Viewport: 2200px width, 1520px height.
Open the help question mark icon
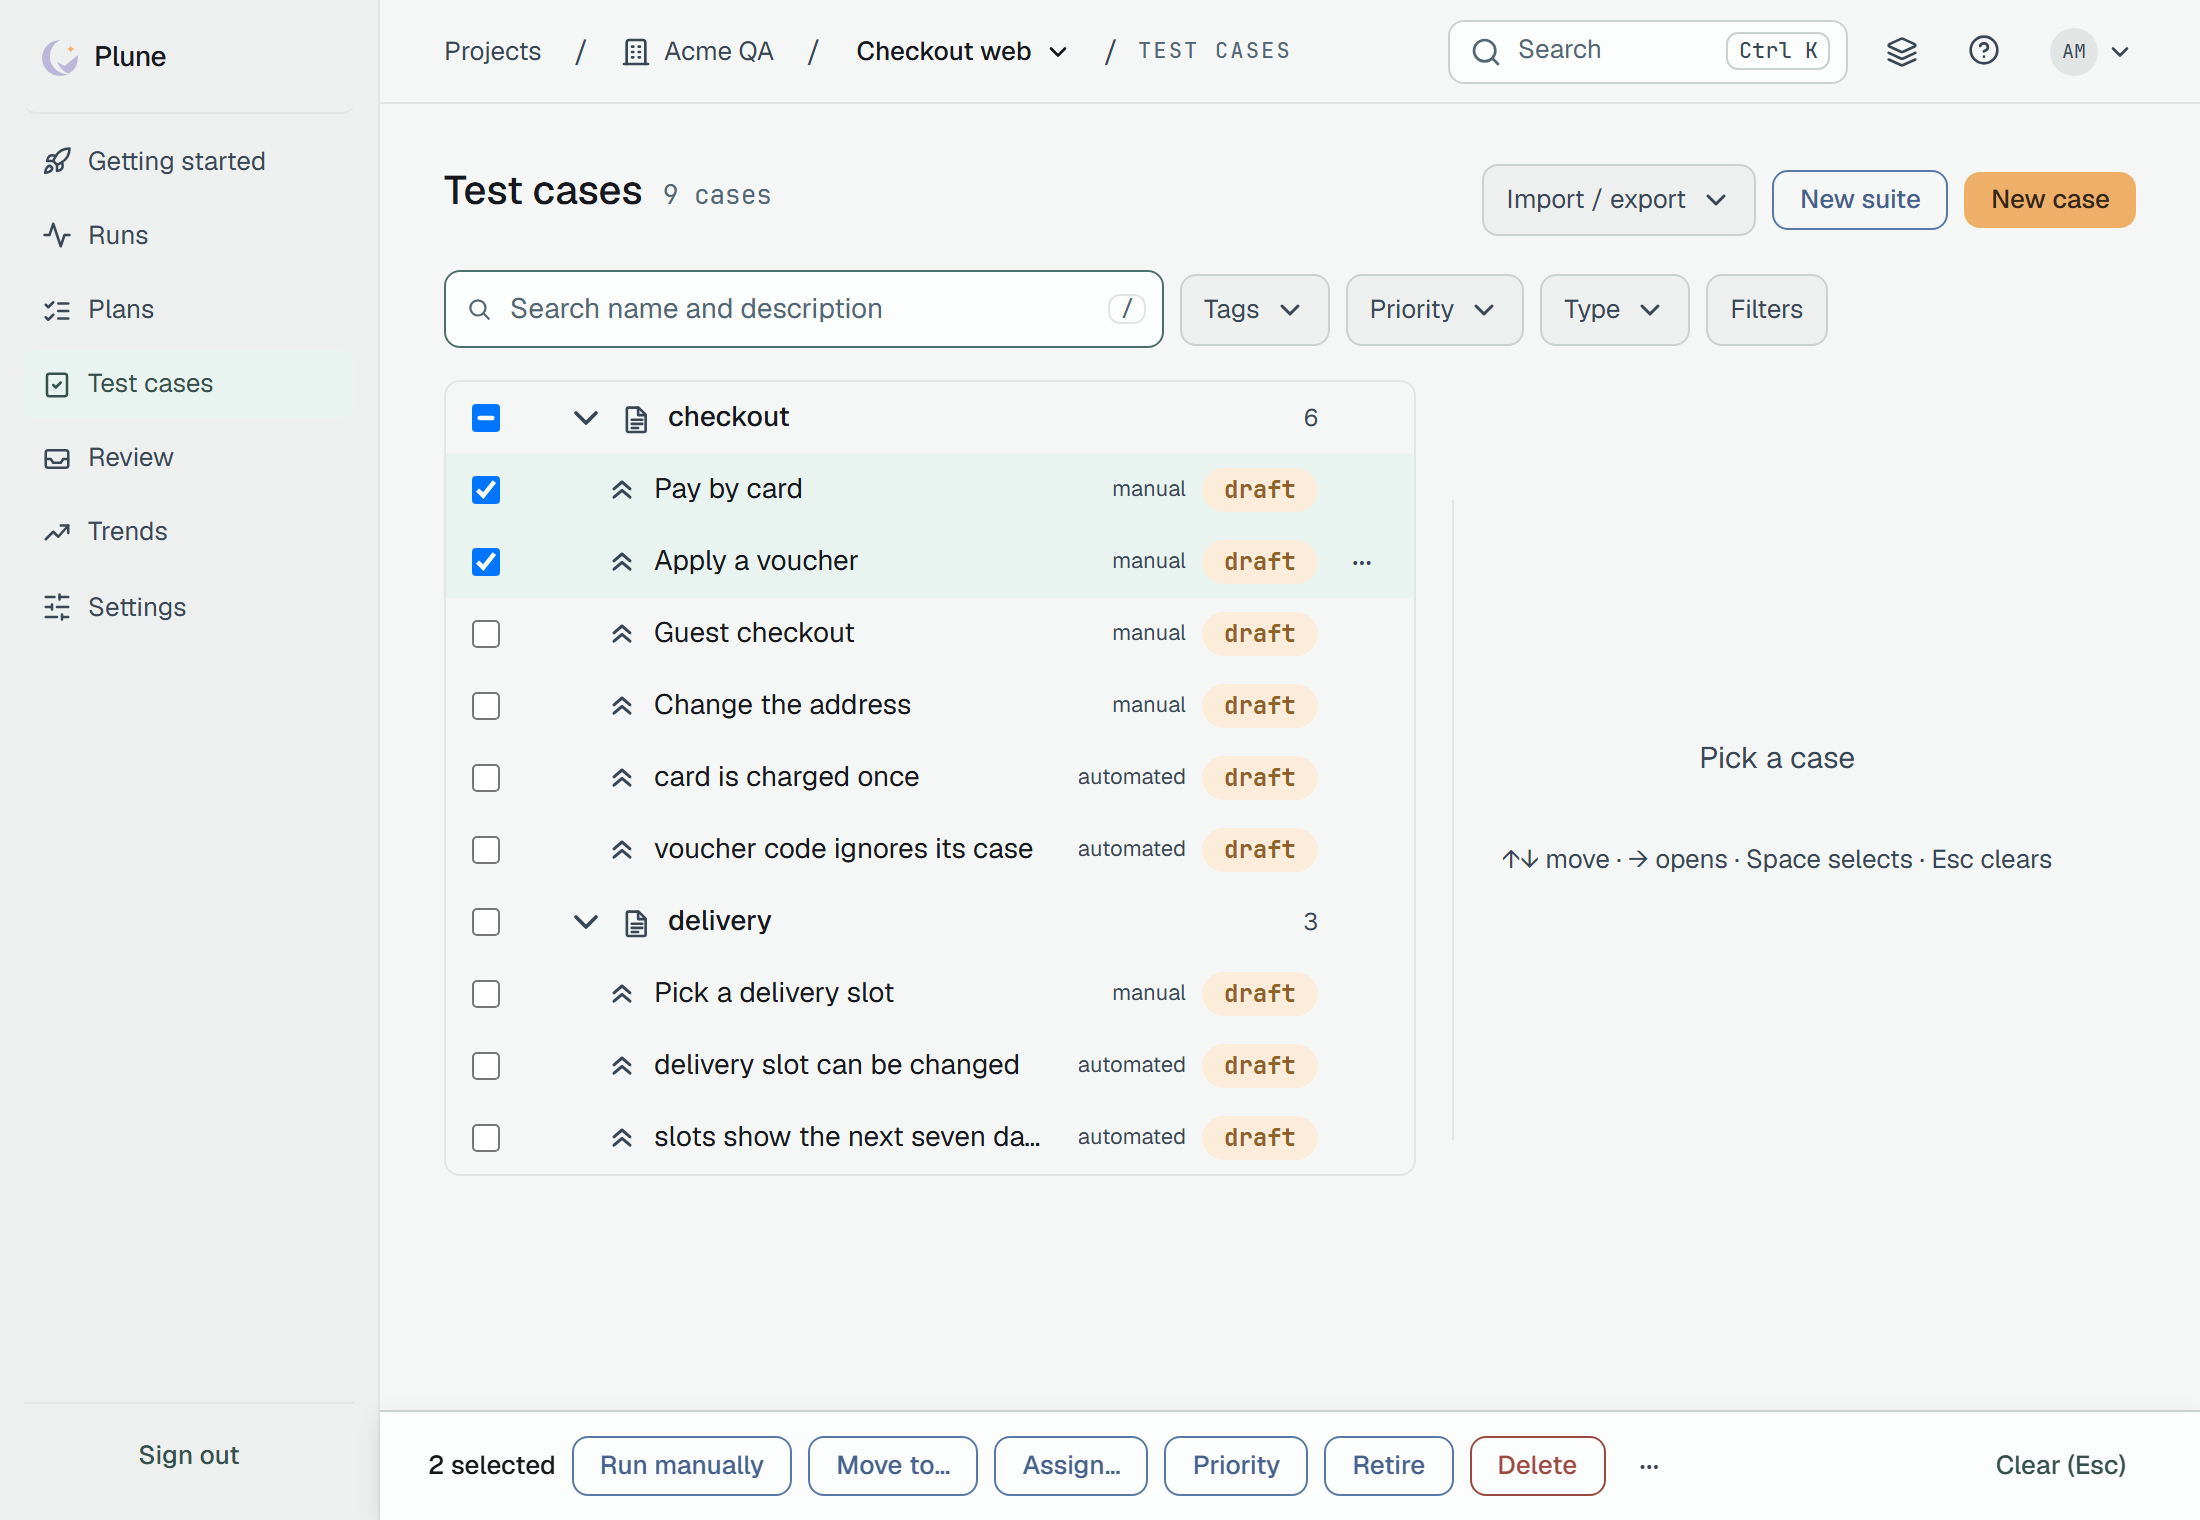tap(1983, 50)
